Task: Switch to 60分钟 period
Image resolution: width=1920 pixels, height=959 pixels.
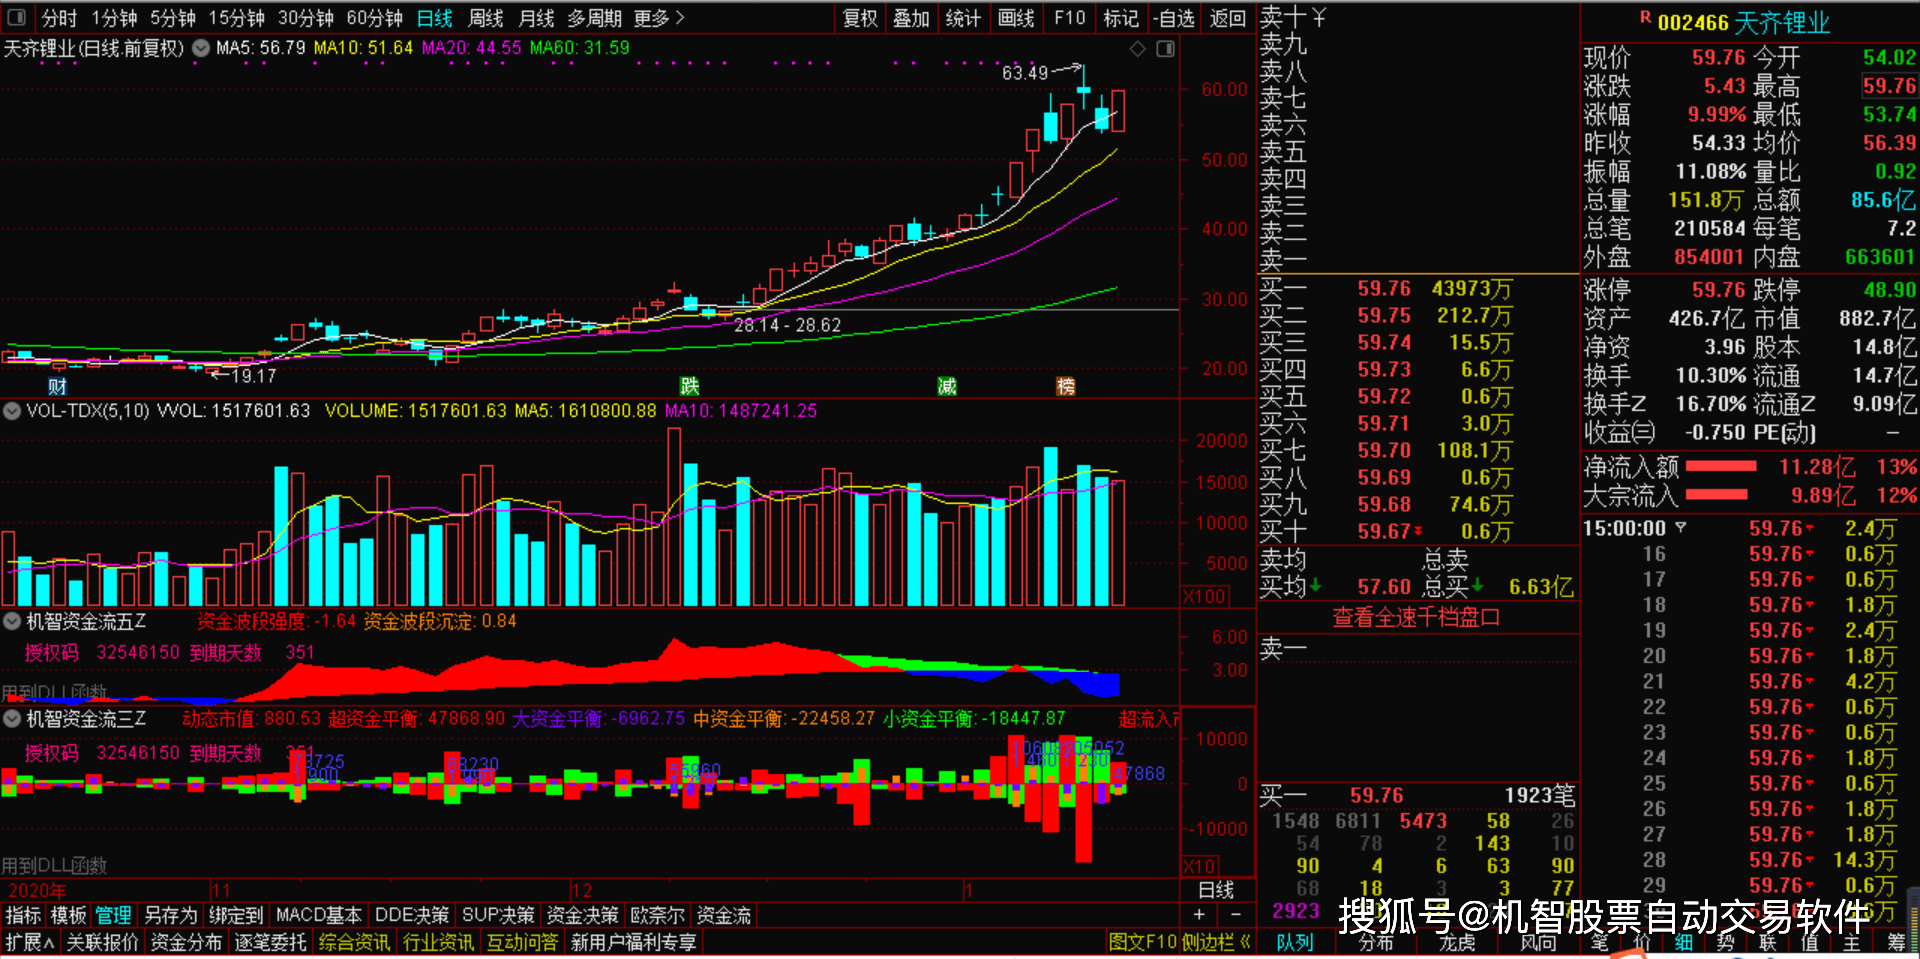Action: pyautogui.click(x=375, y=18)
